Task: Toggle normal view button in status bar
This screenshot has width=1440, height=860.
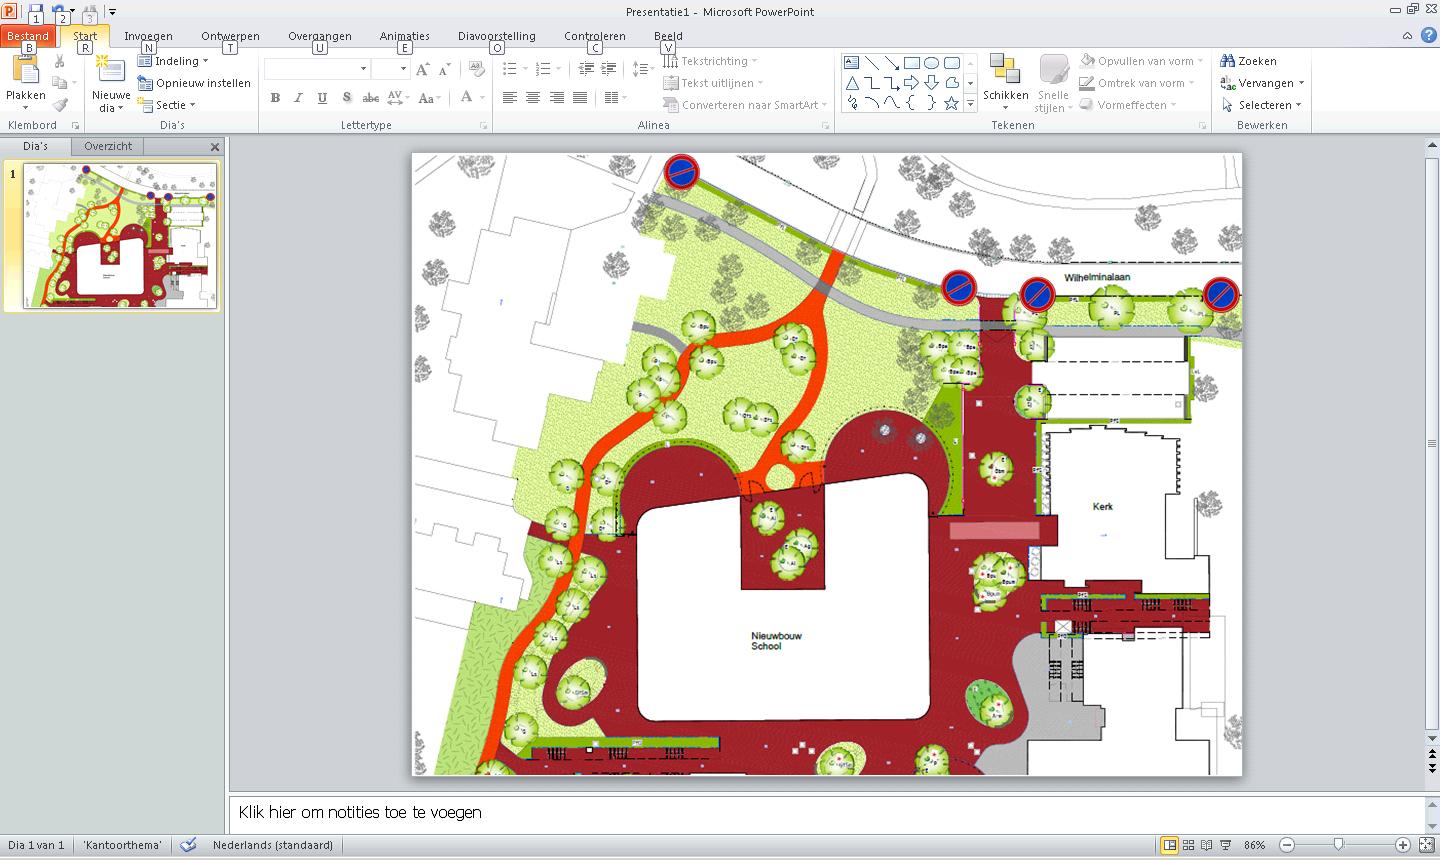Action: tap(1169, 845)
